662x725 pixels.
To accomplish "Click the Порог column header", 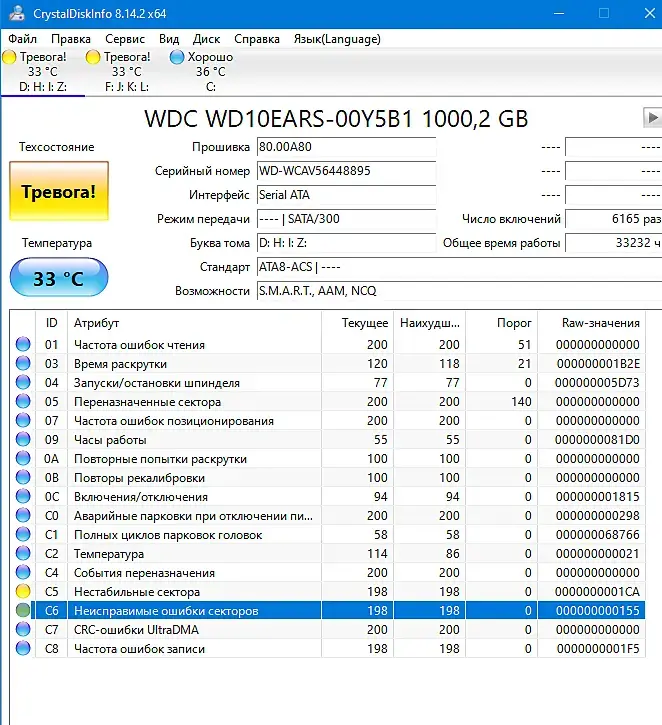I will pyautogui.click(x=502, y=323).
